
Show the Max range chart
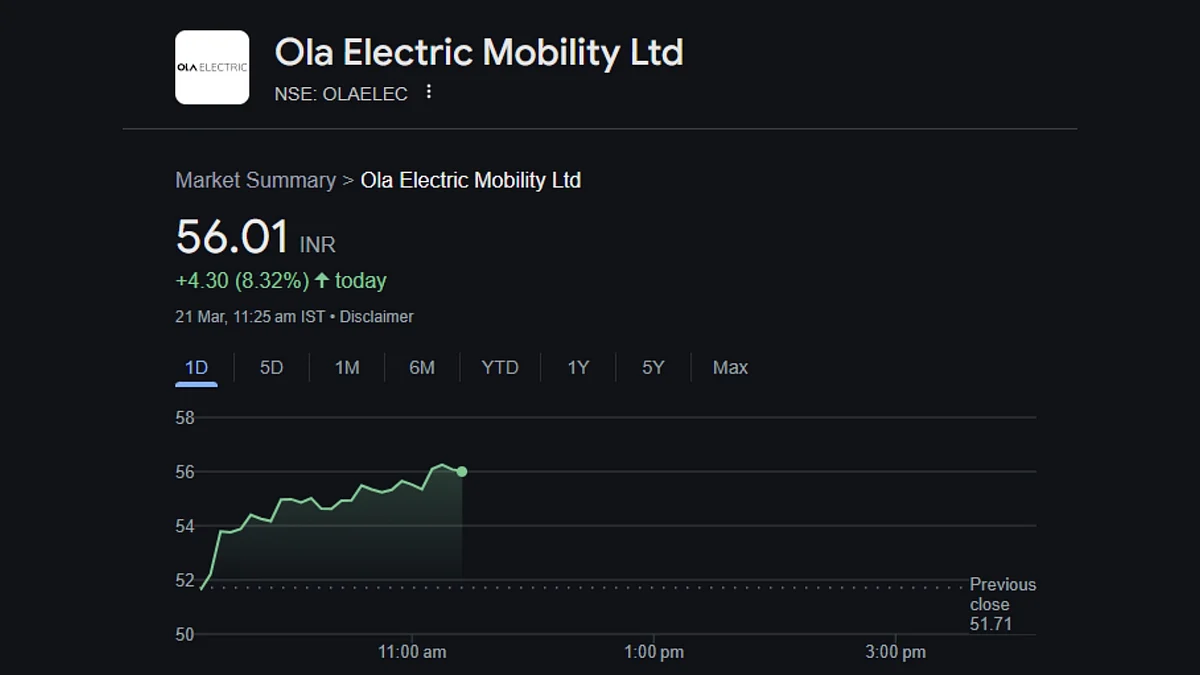coord(730,368)
